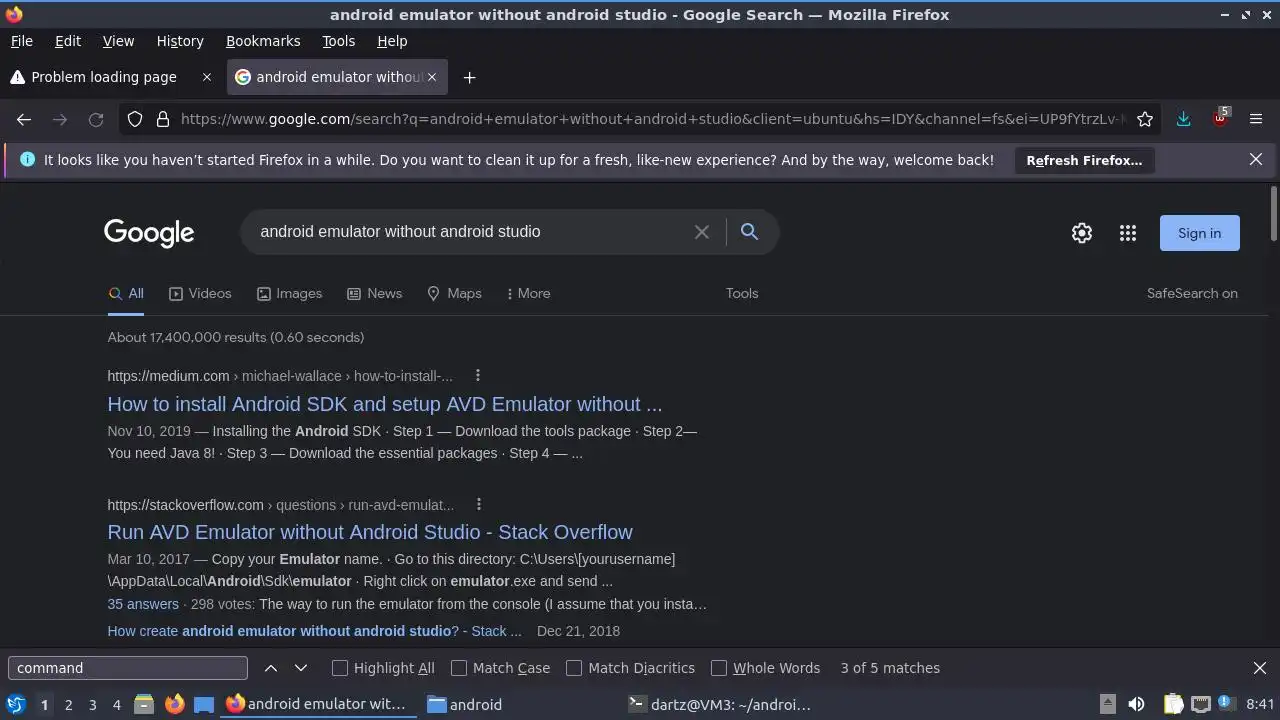Click the Google Sign in button
Screen dimensions: 1280x720
tap(1199, 233)
